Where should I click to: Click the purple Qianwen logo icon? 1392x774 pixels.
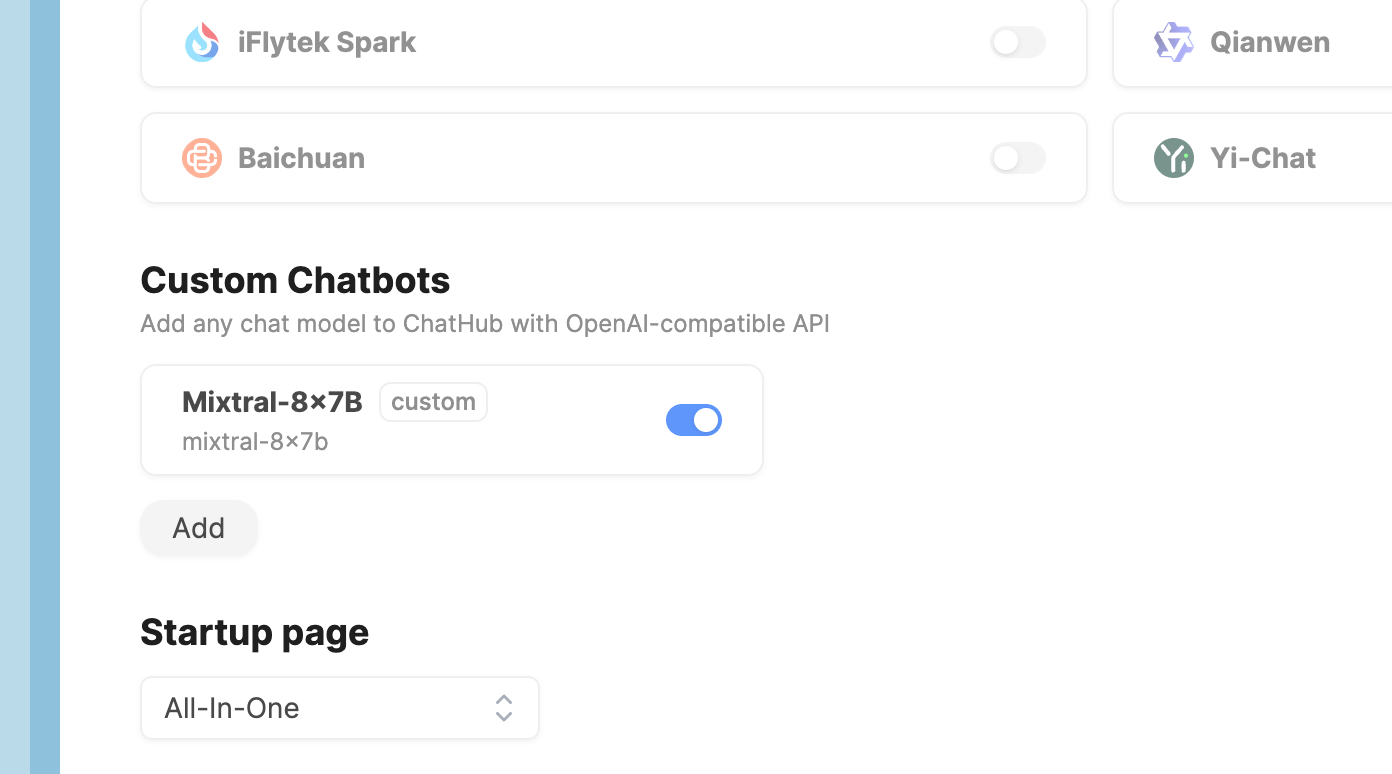1174,42
